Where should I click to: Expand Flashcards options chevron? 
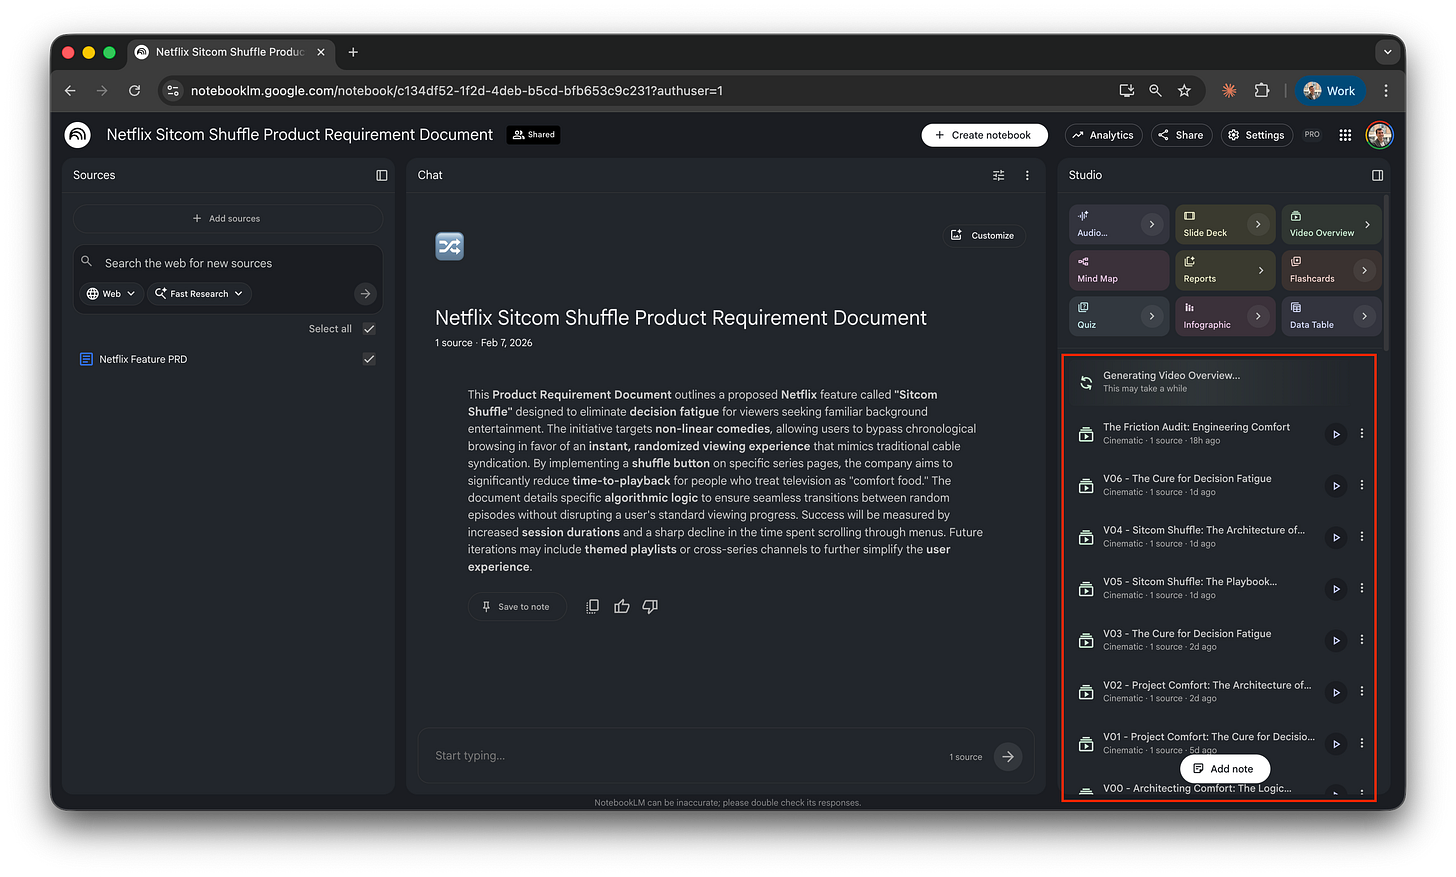(x=1364, y=271)
